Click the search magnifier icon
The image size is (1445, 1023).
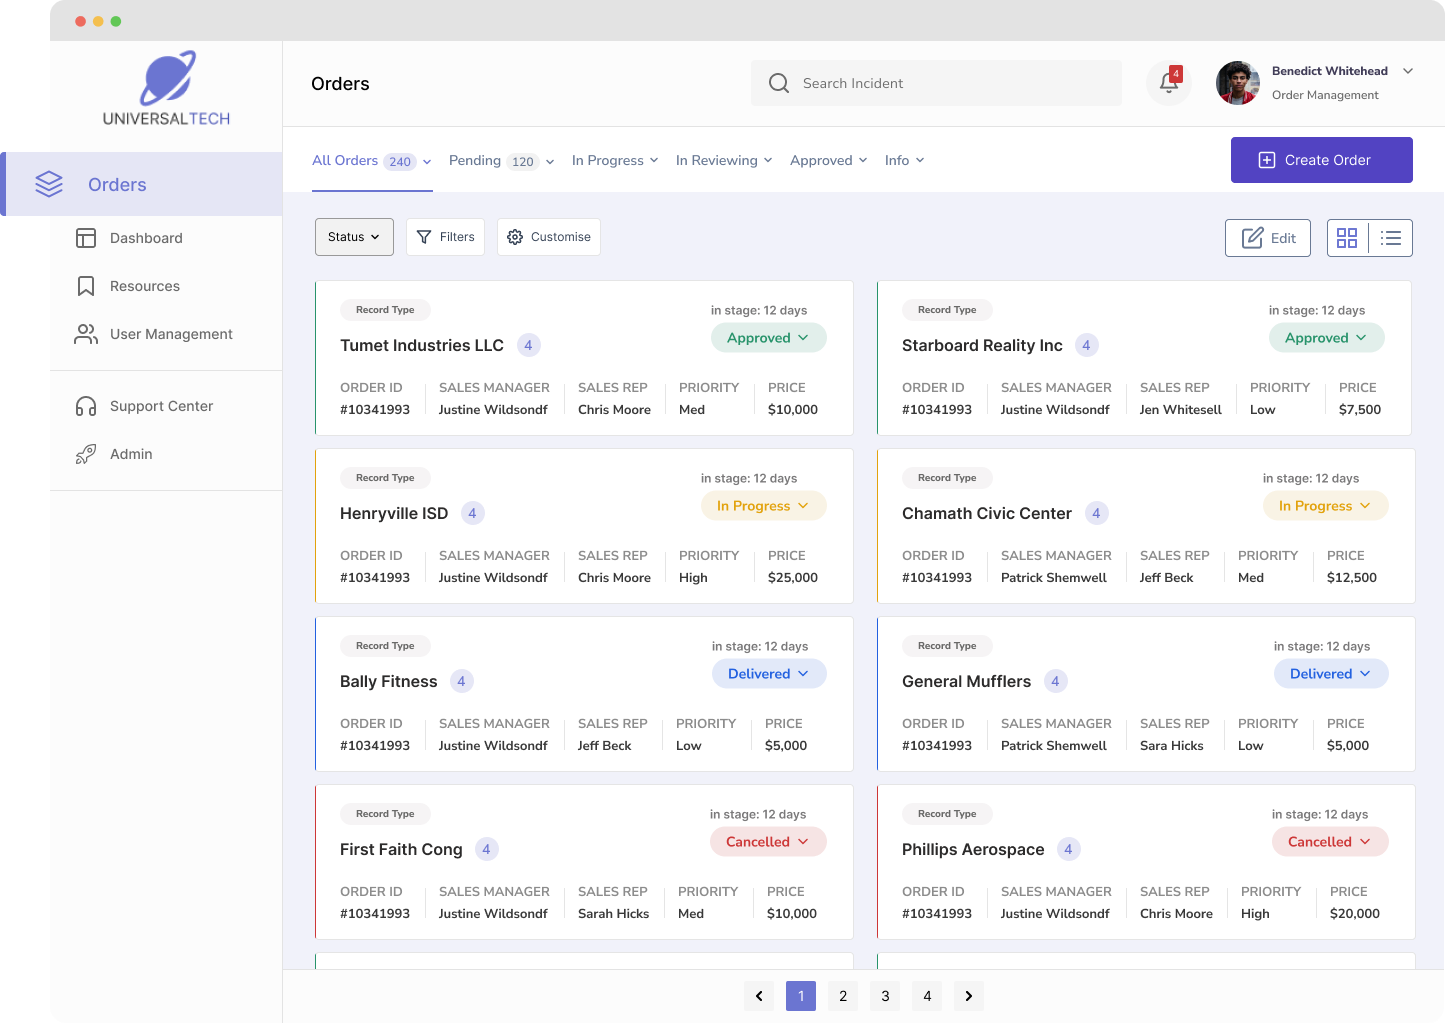[x=778, y=83]
